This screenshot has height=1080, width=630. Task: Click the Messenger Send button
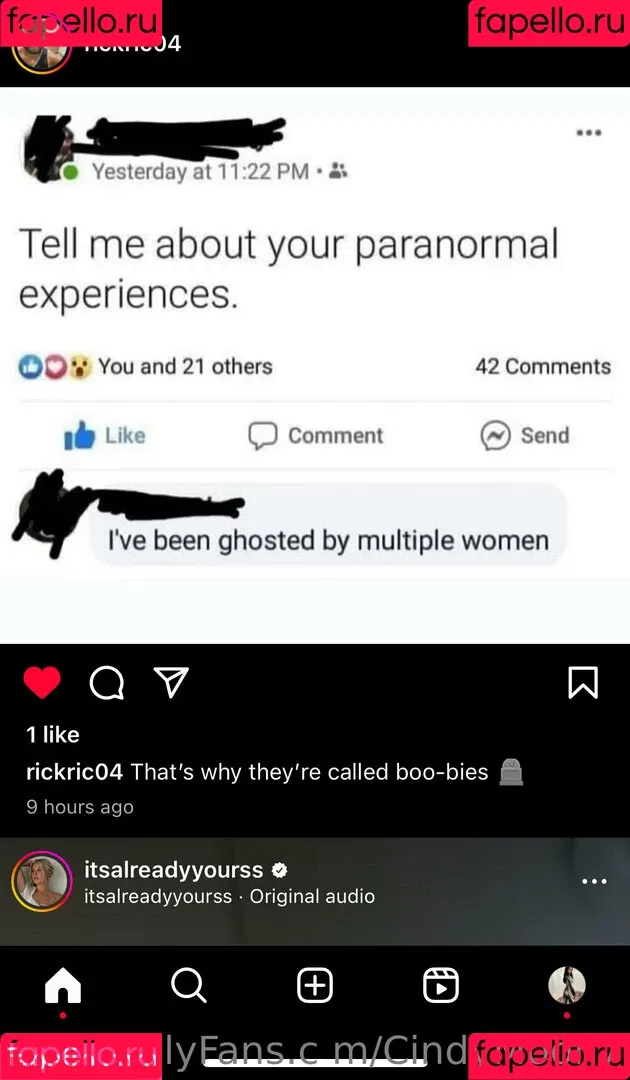pos(525,435)
